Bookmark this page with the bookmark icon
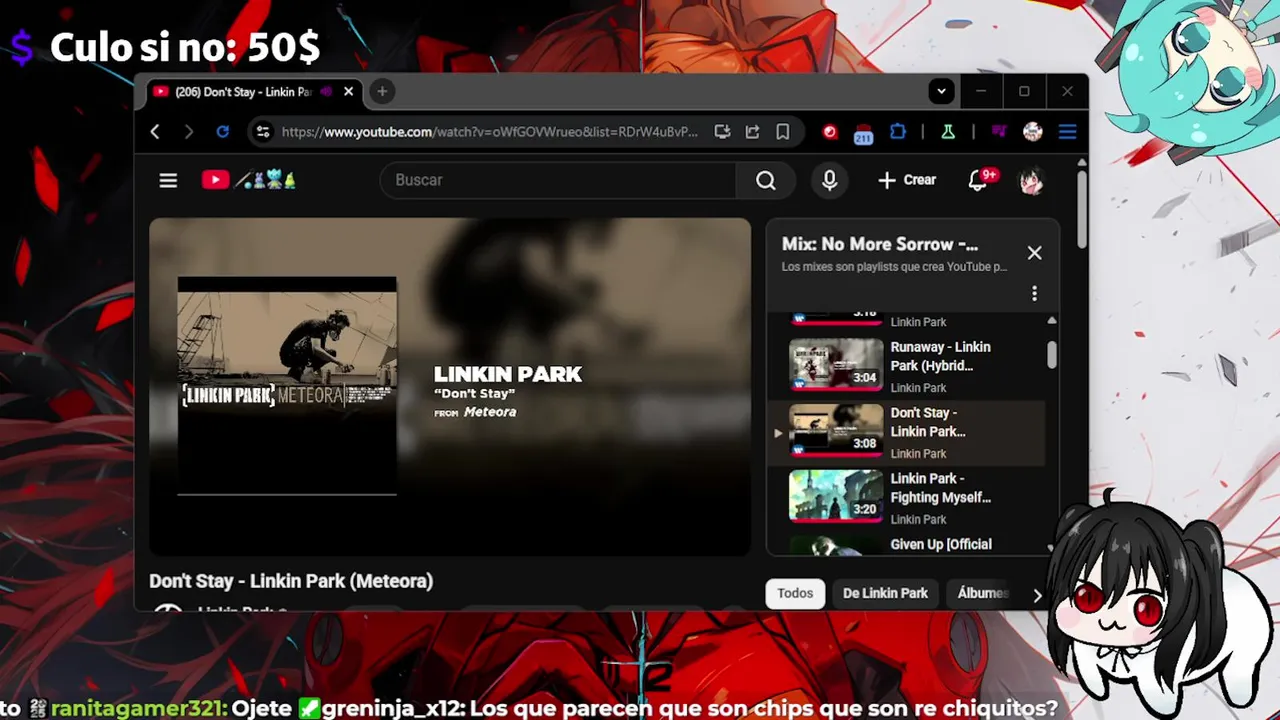This screenshot has height=720, width=1280. coord(783,132)
